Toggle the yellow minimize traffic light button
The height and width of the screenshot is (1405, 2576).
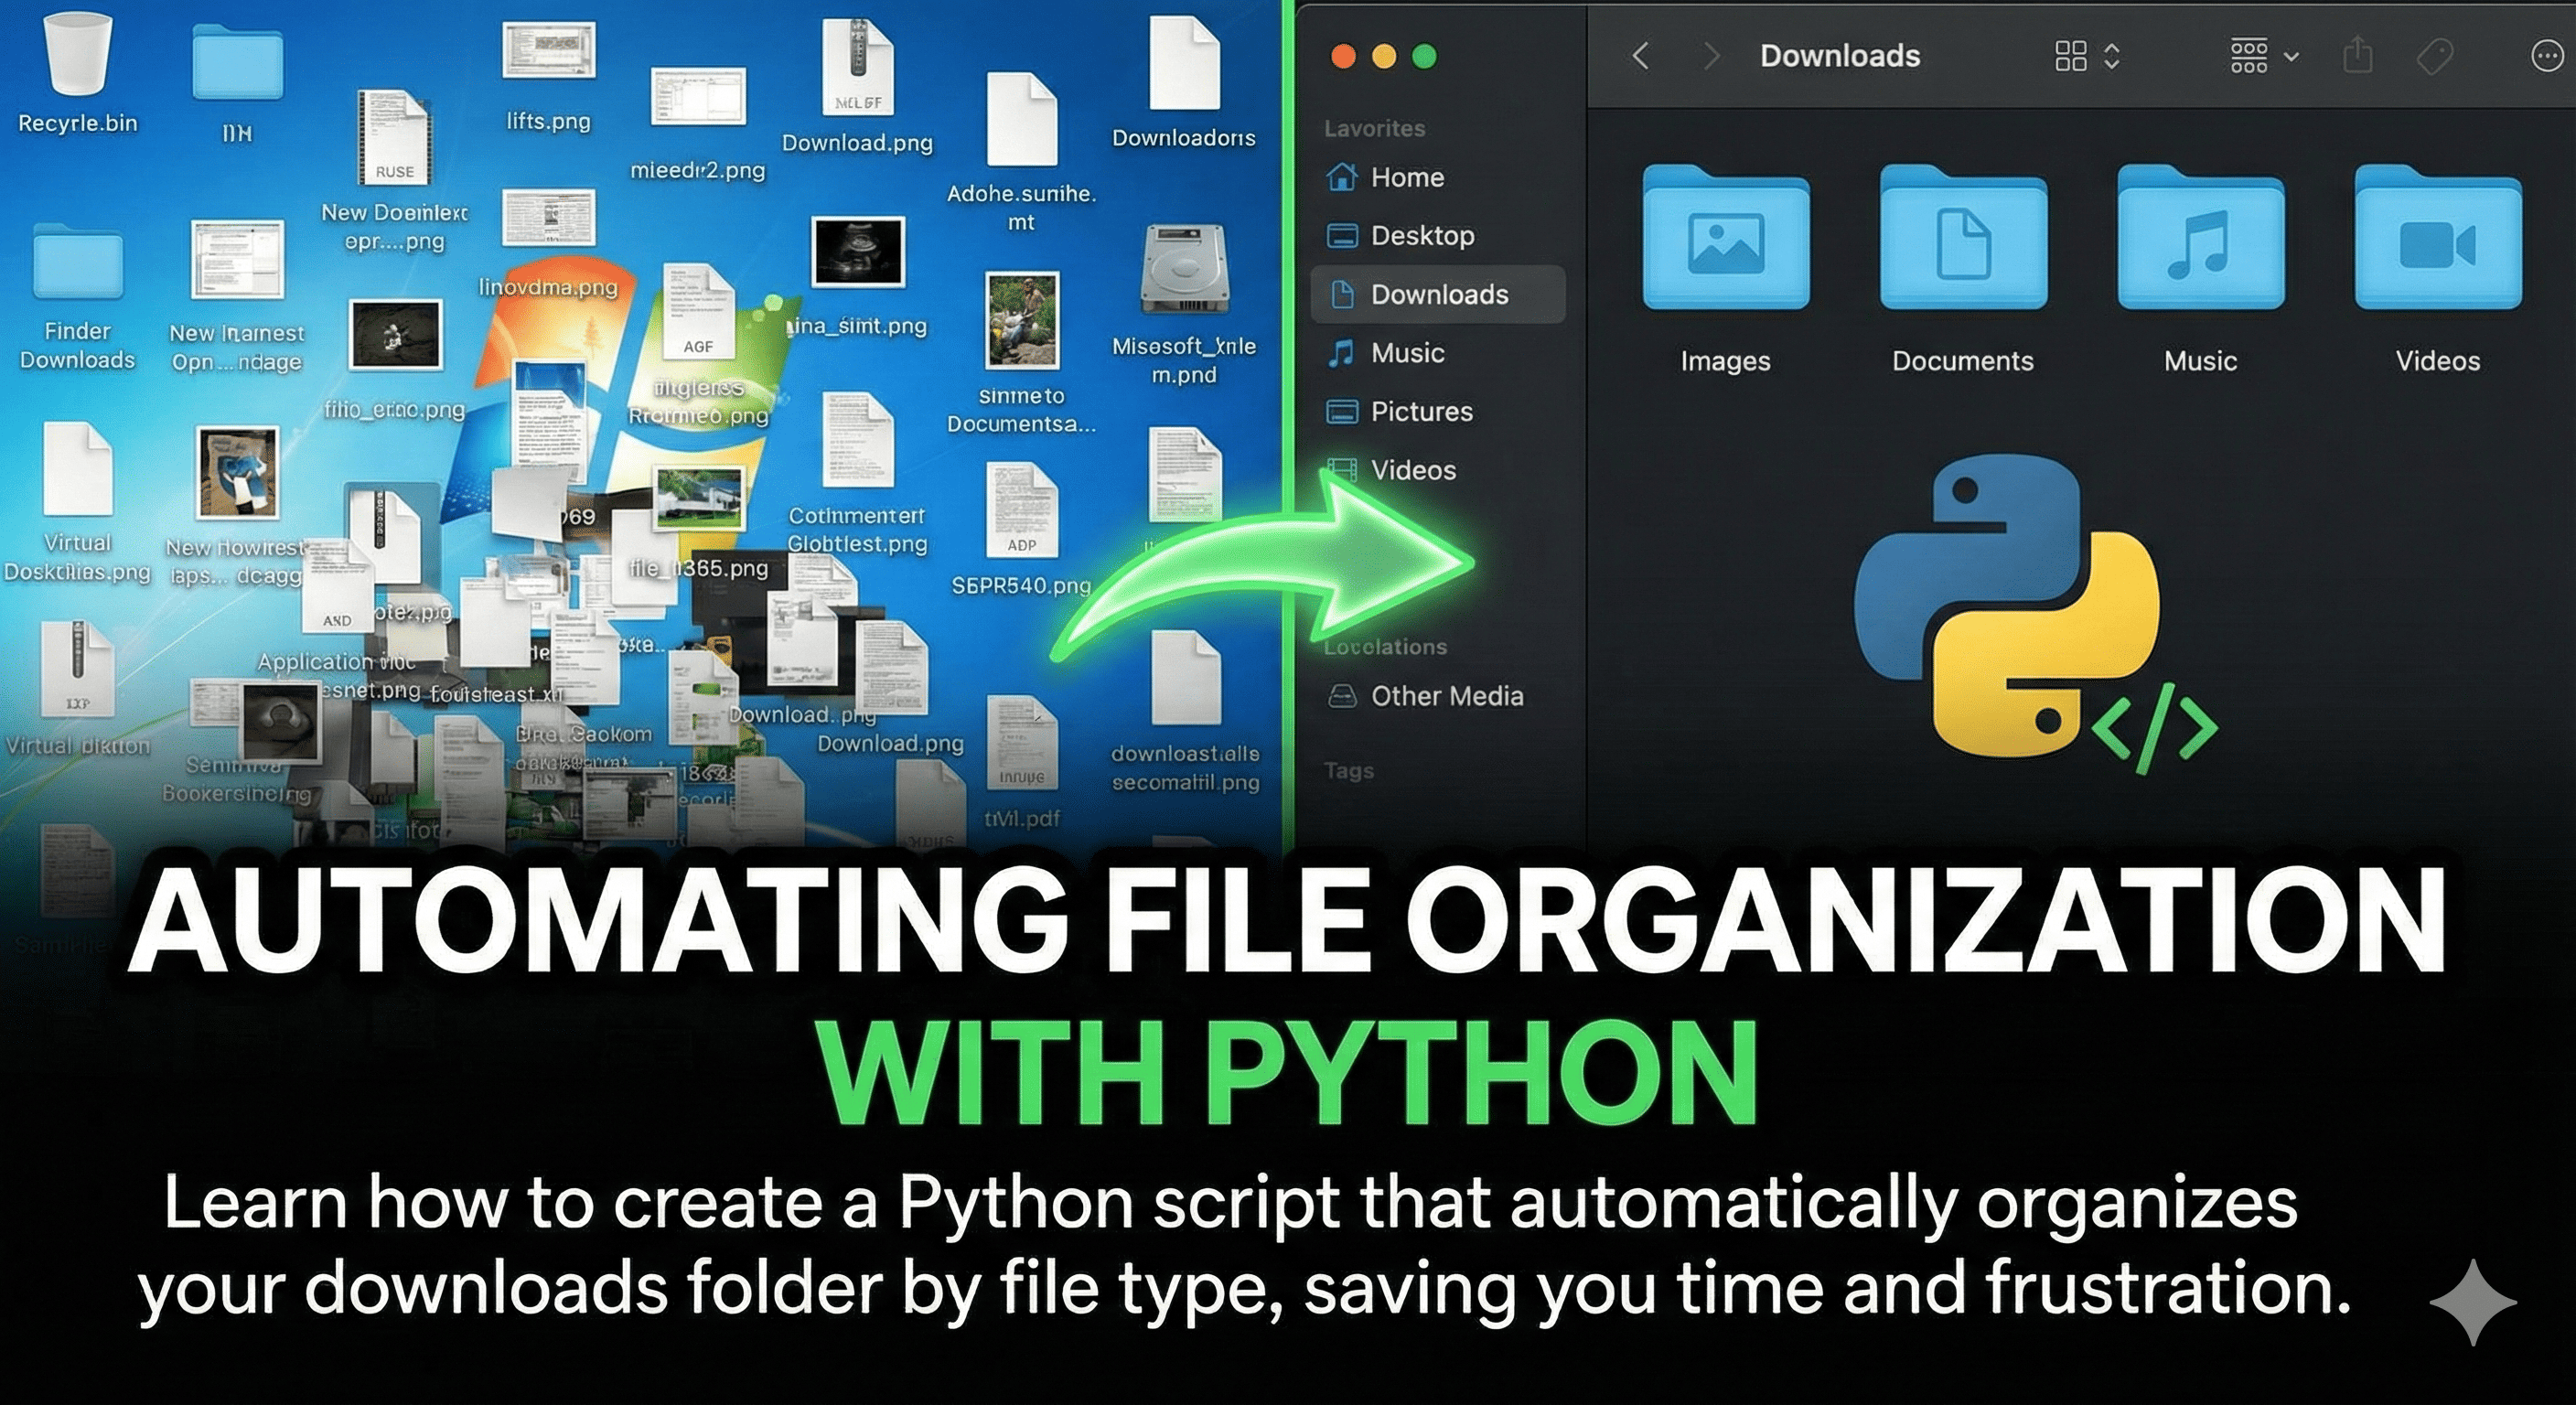tap(1382, 58)
